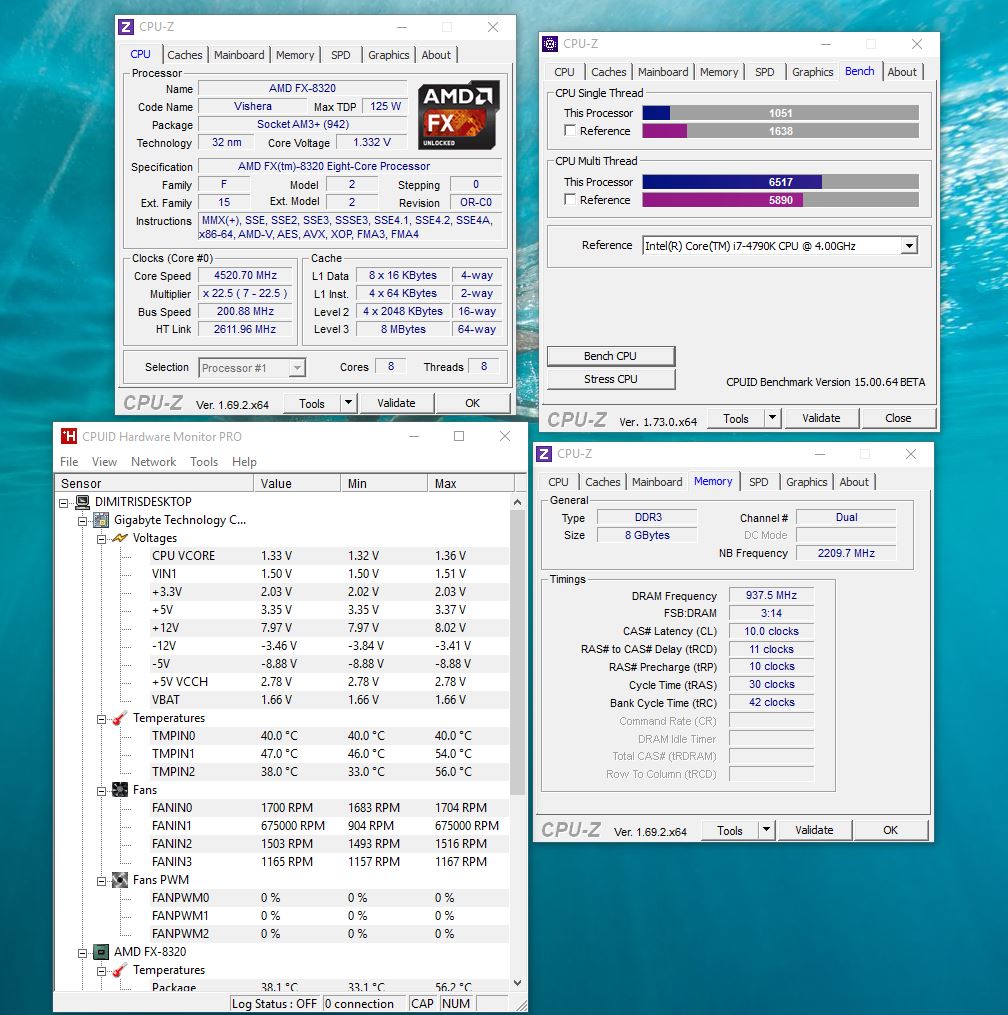Click the Close button in the Bench window
This screenshot has width=1008, height=1015.
(898, 418)
